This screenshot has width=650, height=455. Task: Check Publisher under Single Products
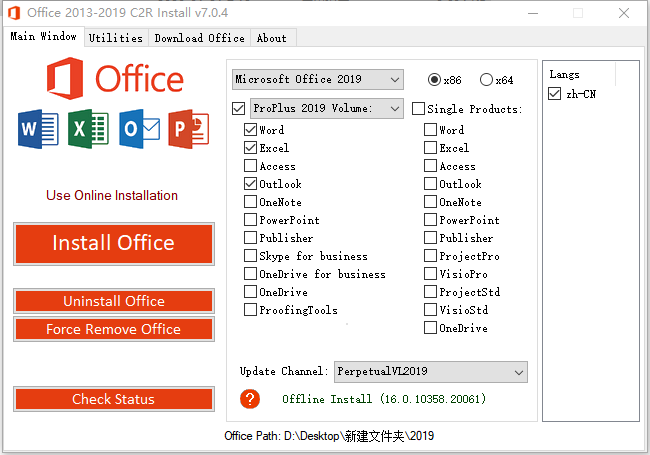pos(430,238)
